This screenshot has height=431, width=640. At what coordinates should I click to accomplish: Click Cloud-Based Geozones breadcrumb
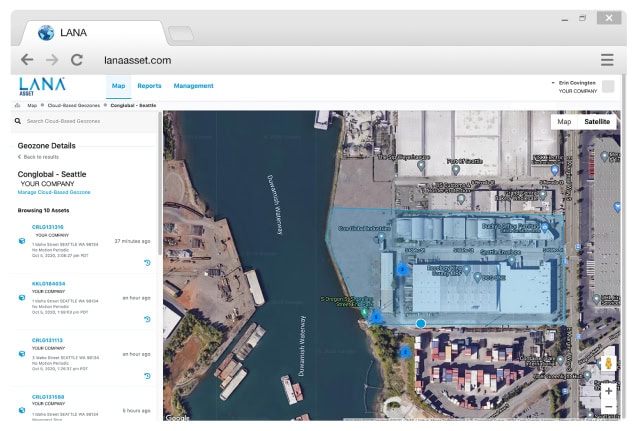coord(73,105)
